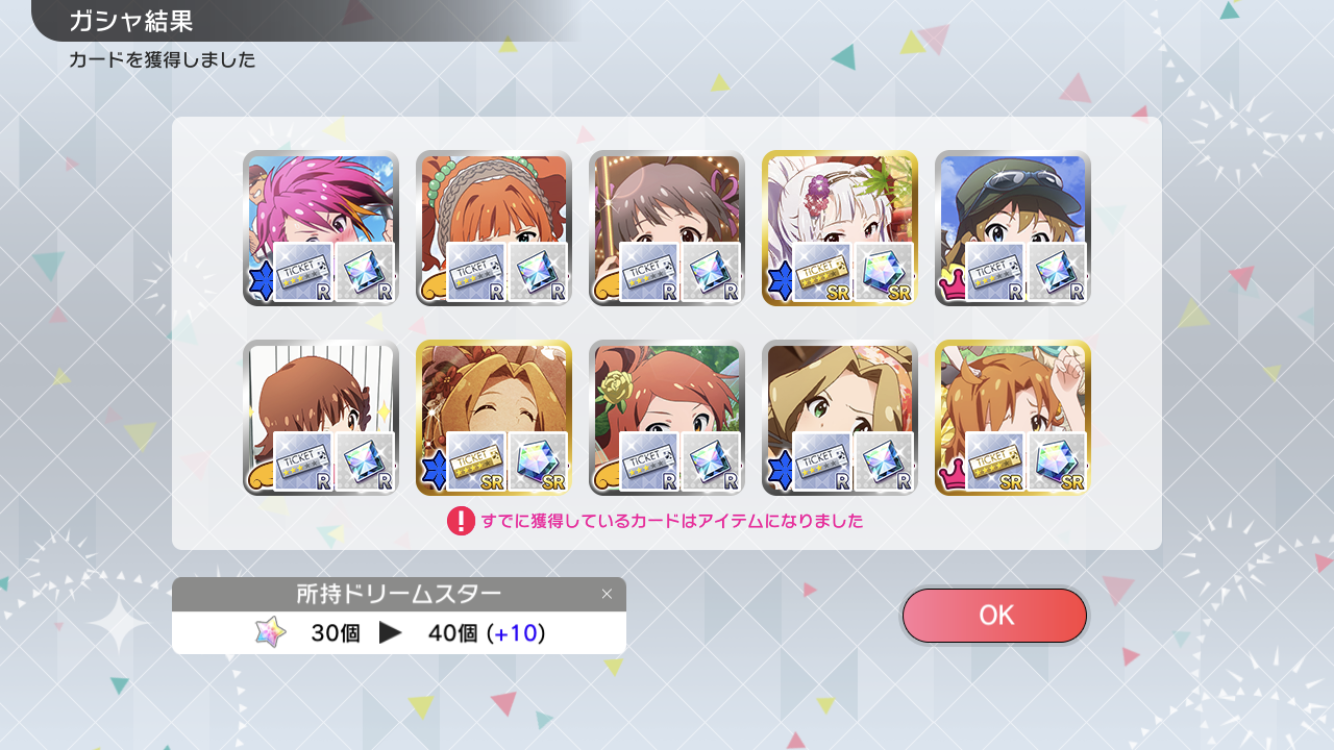
Task: Close the Dream Star count popup
Action: tap(606, 594)
